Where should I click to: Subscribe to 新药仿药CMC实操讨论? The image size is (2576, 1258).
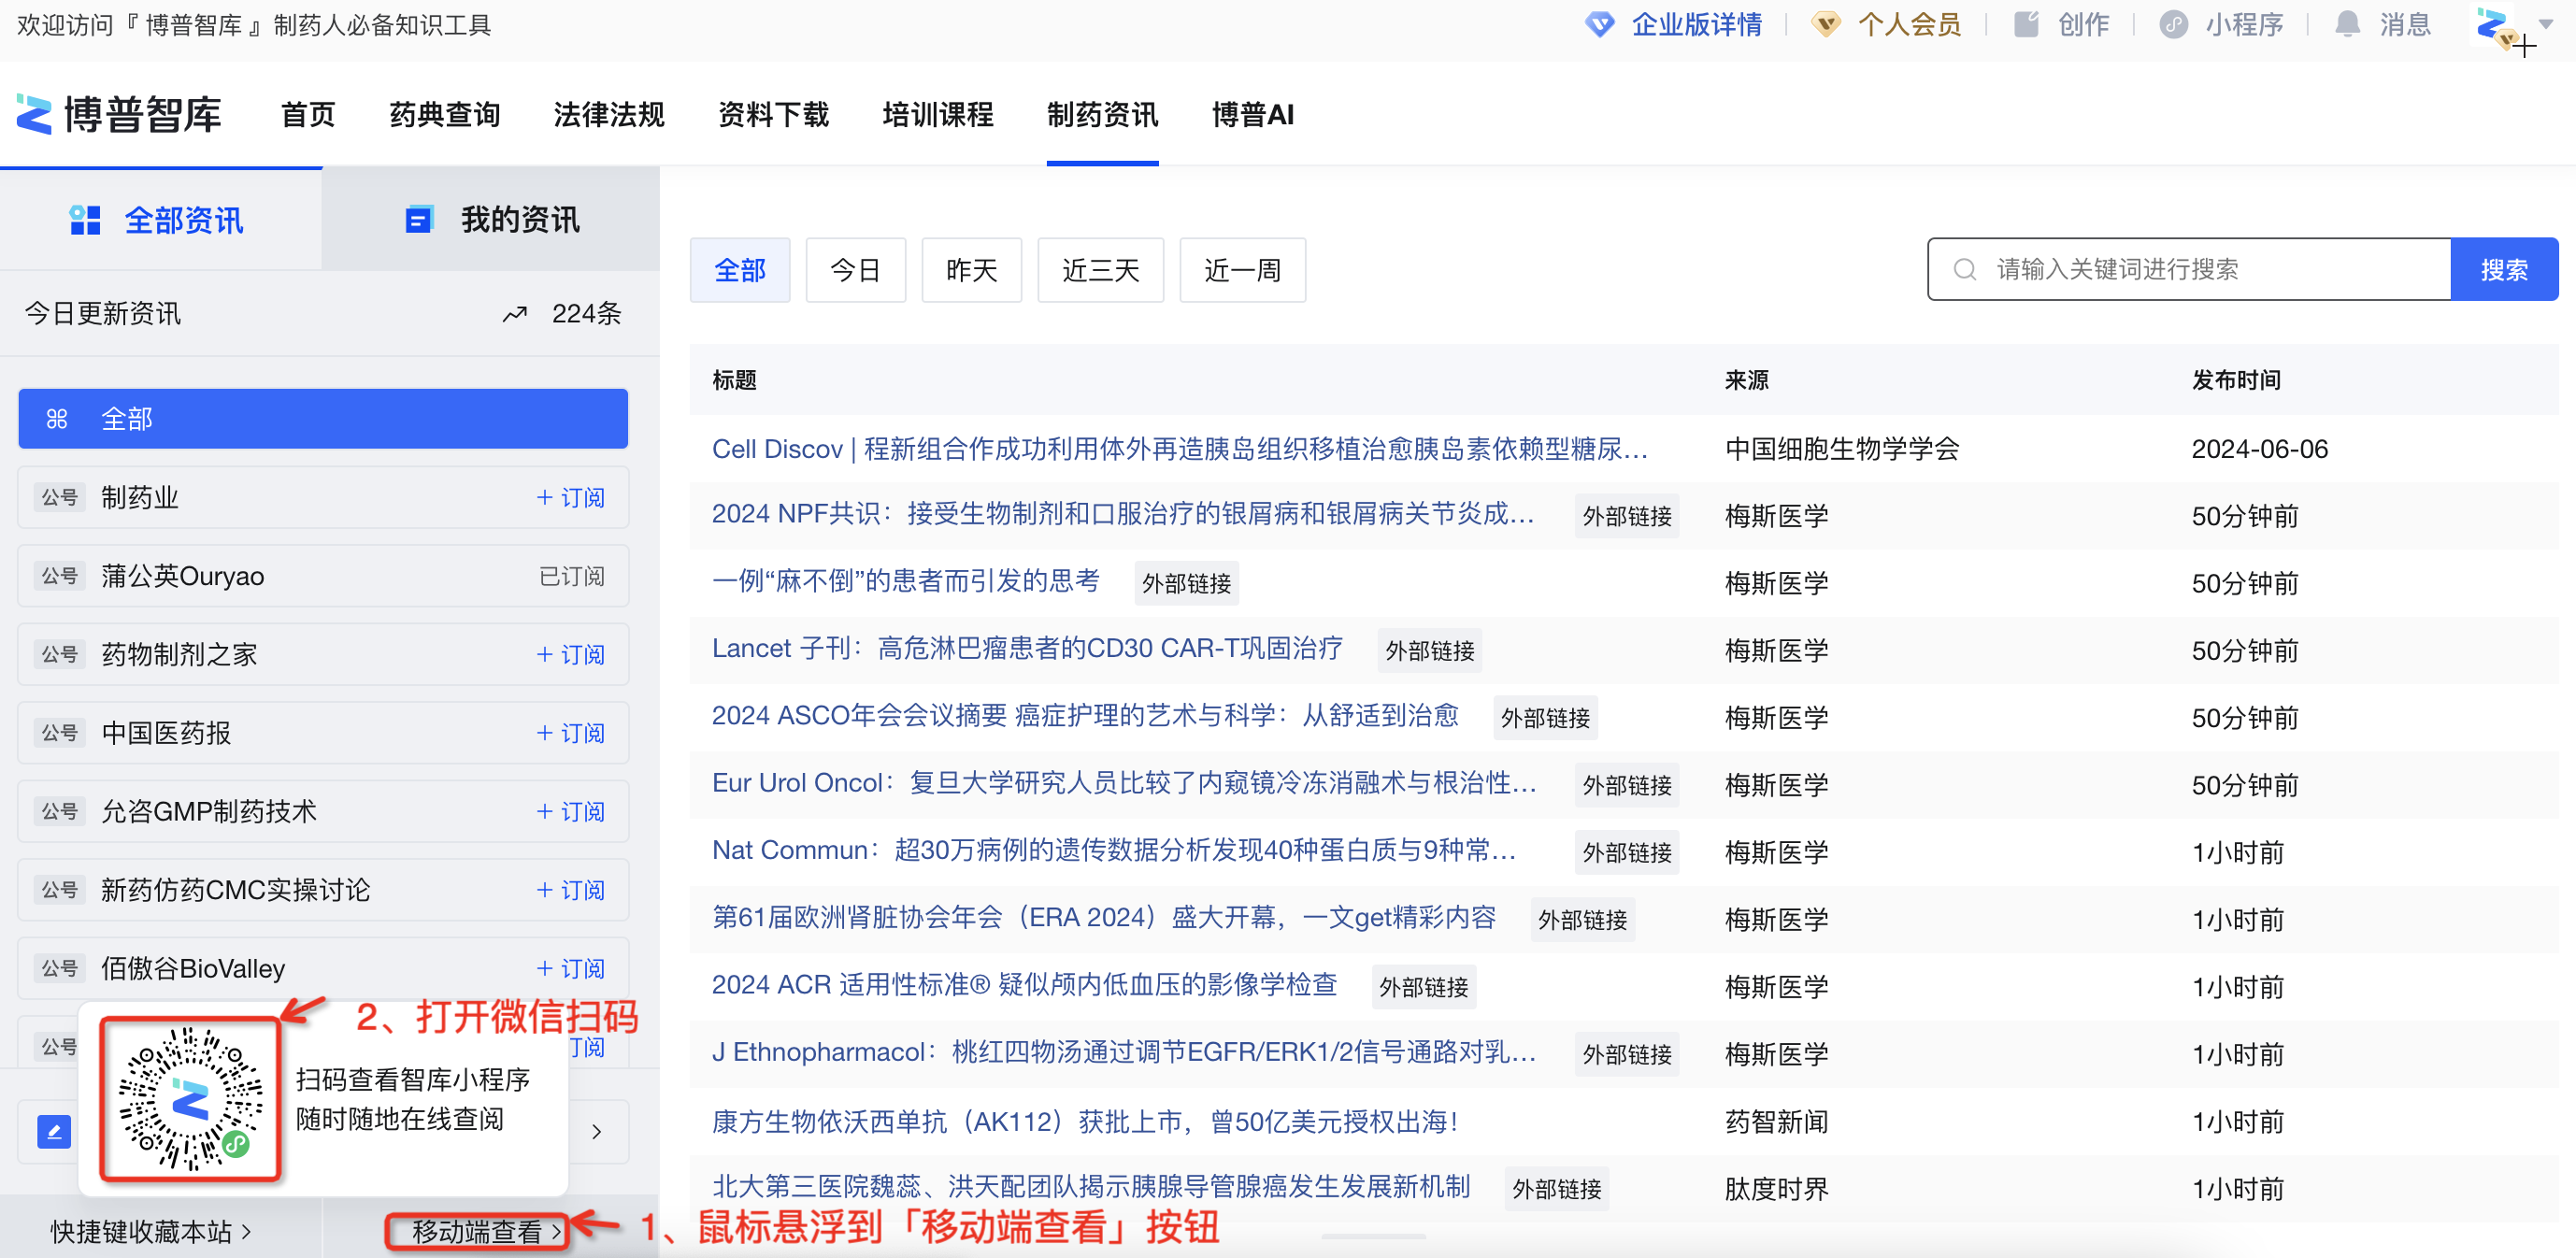[x=571, y=890]
